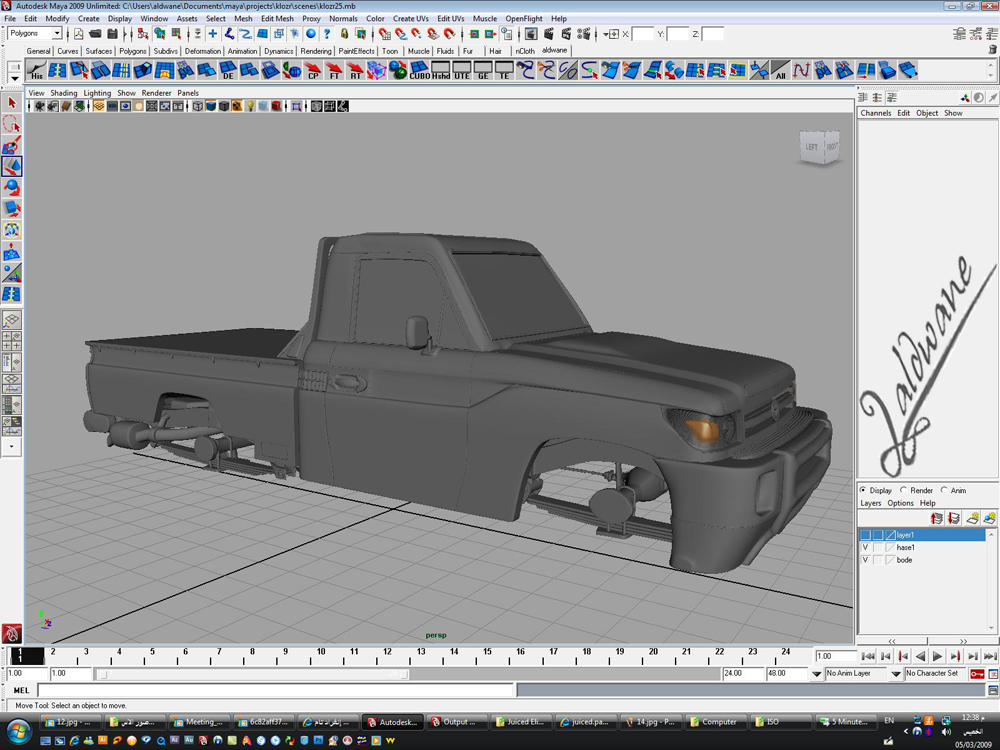Open Options menu in layer editor
1000x750 pixels.
coord(901,503)
